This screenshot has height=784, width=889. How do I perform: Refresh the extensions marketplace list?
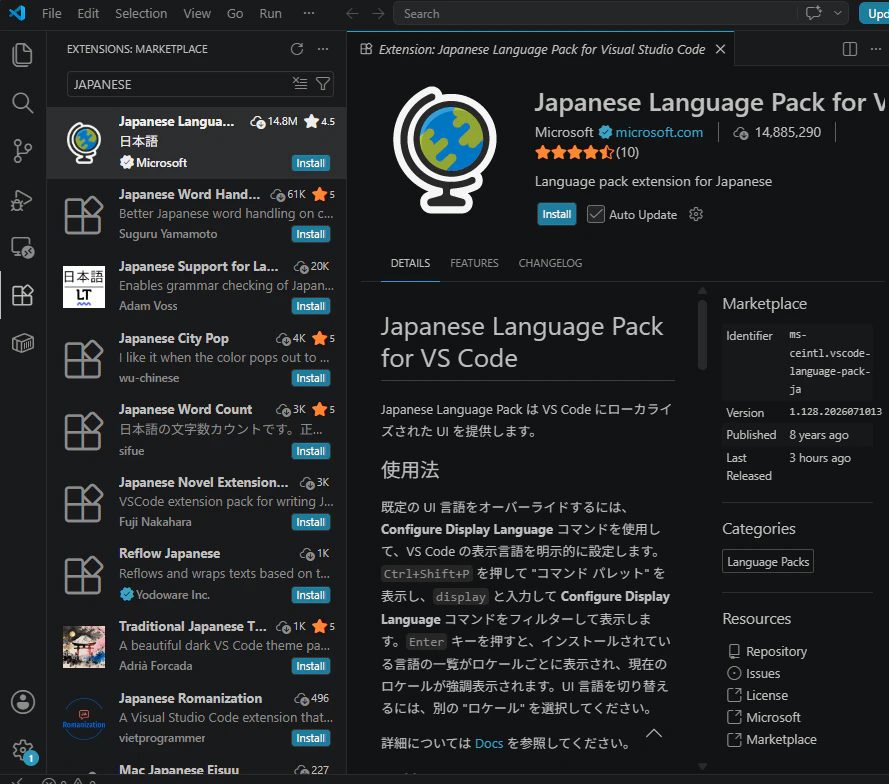[297, 49]
